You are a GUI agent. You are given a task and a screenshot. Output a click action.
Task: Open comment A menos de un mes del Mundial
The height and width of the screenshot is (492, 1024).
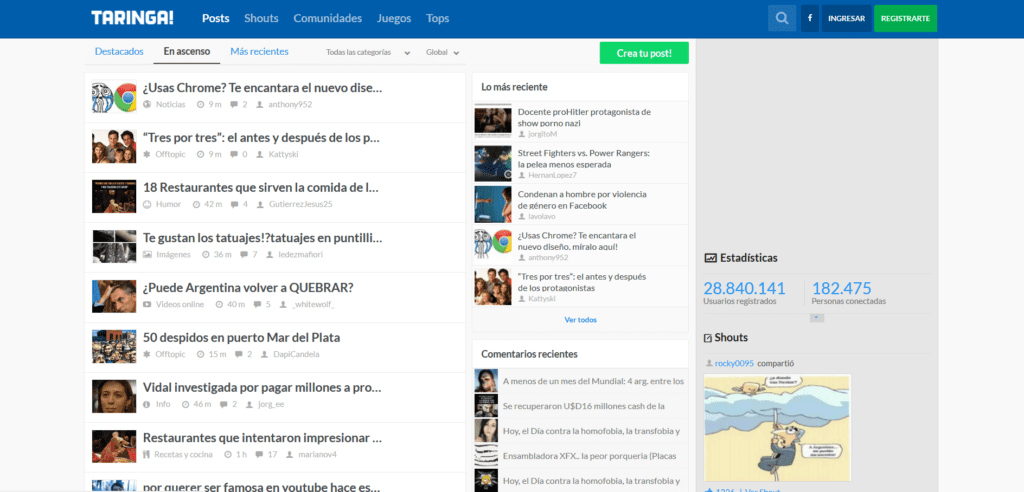pyautogui.click(x=593, y=381)
